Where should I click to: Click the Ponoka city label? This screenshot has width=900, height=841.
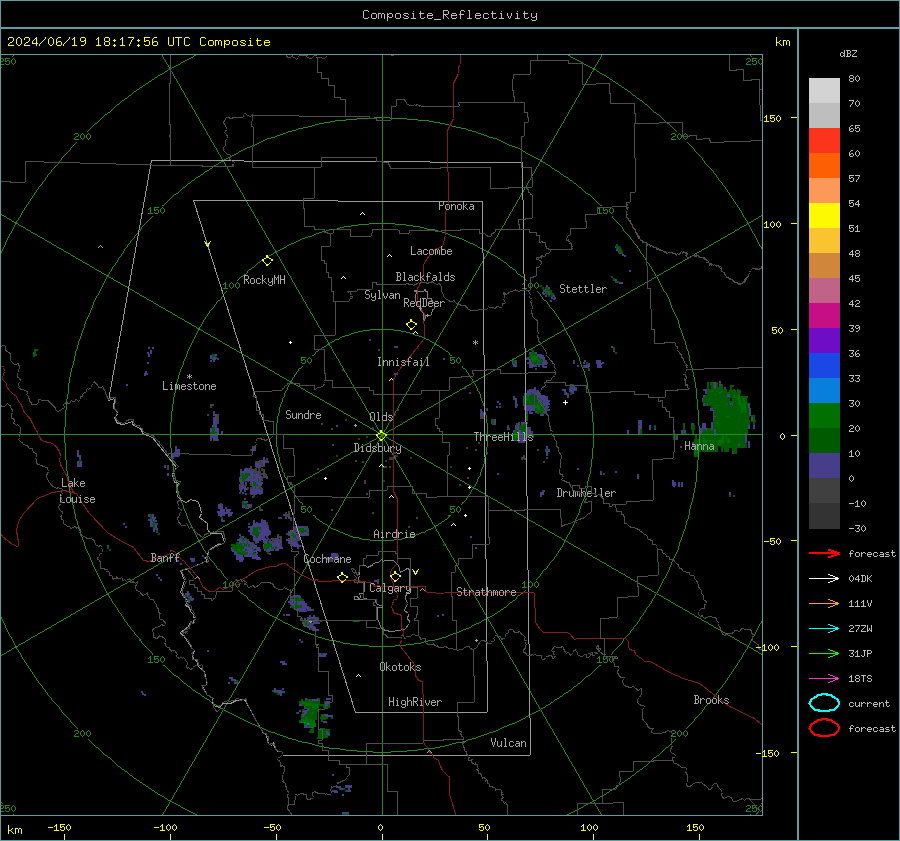pos(456,206)
